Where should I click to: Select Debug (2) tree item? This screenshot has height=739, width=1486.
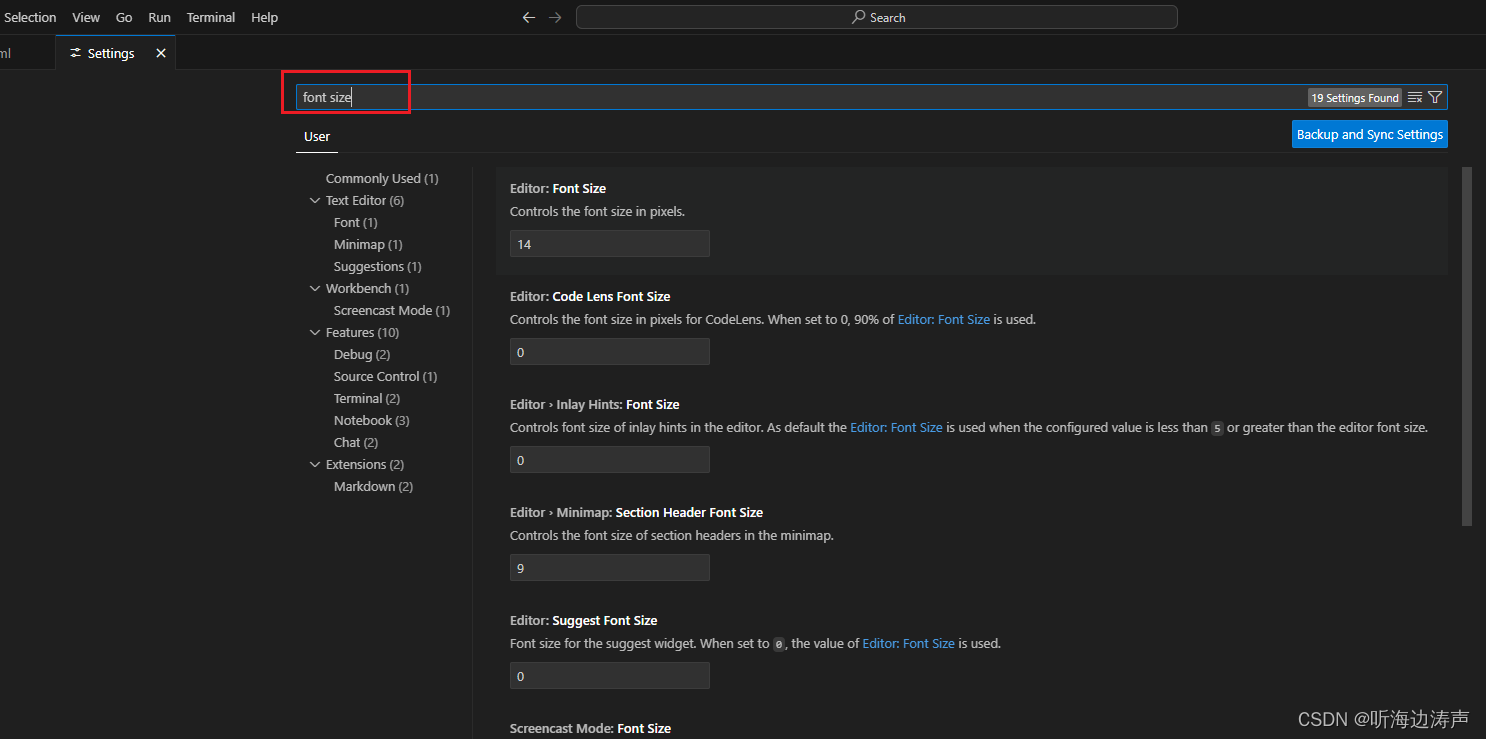(362, 354)
